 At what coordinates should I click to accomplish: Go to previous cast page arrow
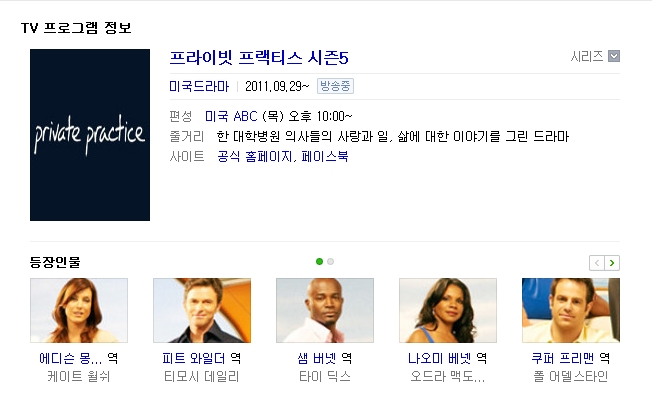coord(597,263)
